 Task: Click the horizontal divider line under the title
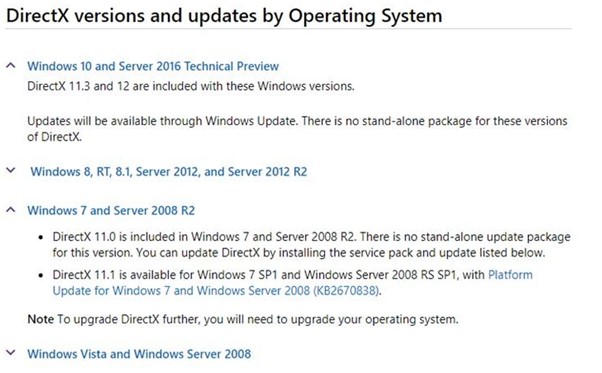coord(288,29)
